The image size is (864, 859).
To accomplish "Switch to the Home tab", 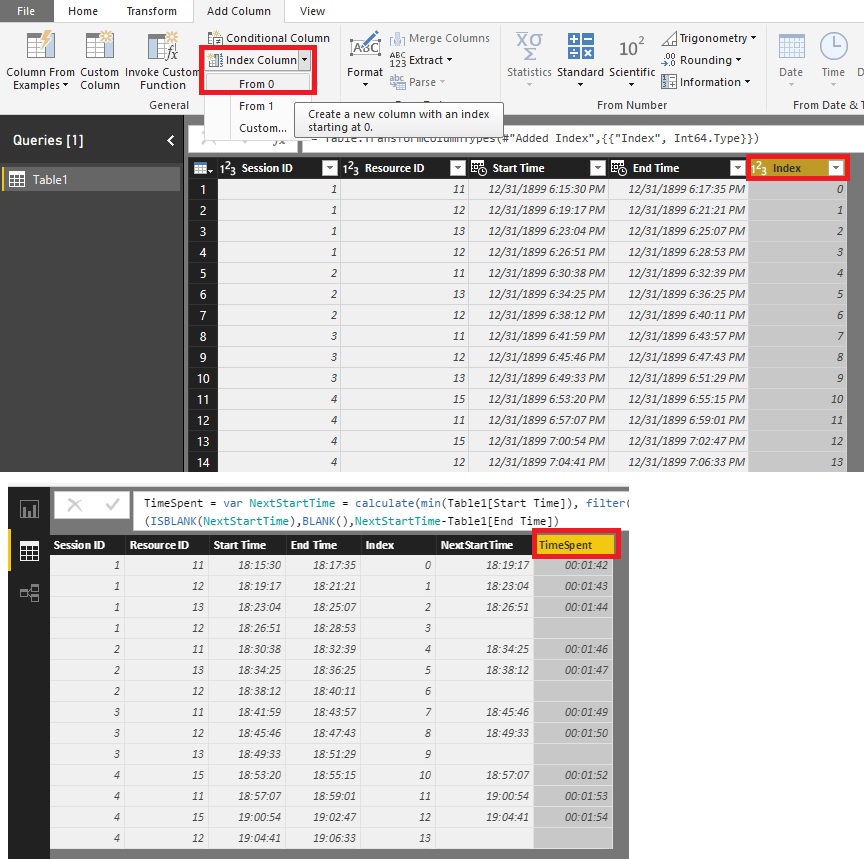I will pyautogui.click(x=83, y=11).
